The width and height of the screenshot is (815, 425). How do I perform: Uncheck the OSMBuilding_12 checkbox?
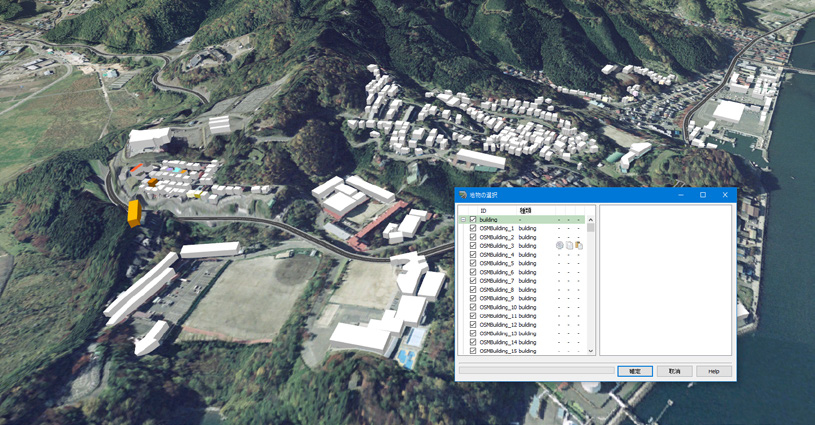tap(472, 324)
